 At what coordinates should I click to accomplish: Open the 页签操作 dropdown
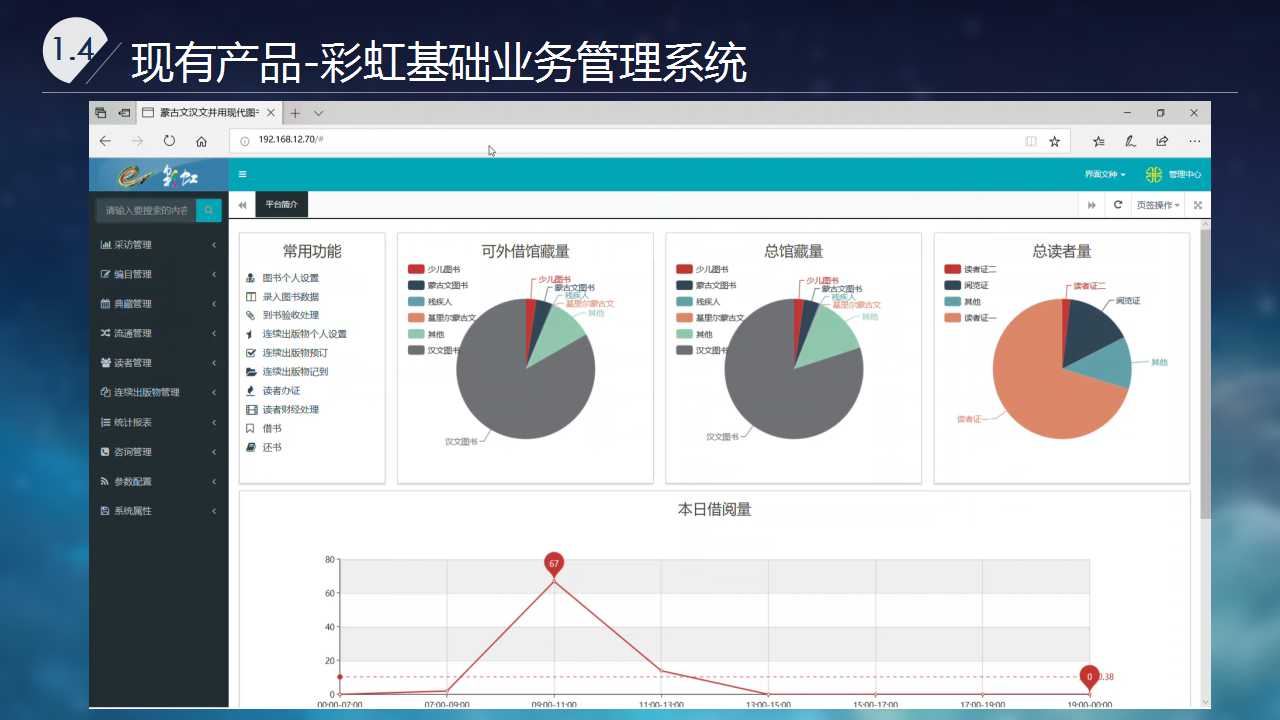(1158, 205)
